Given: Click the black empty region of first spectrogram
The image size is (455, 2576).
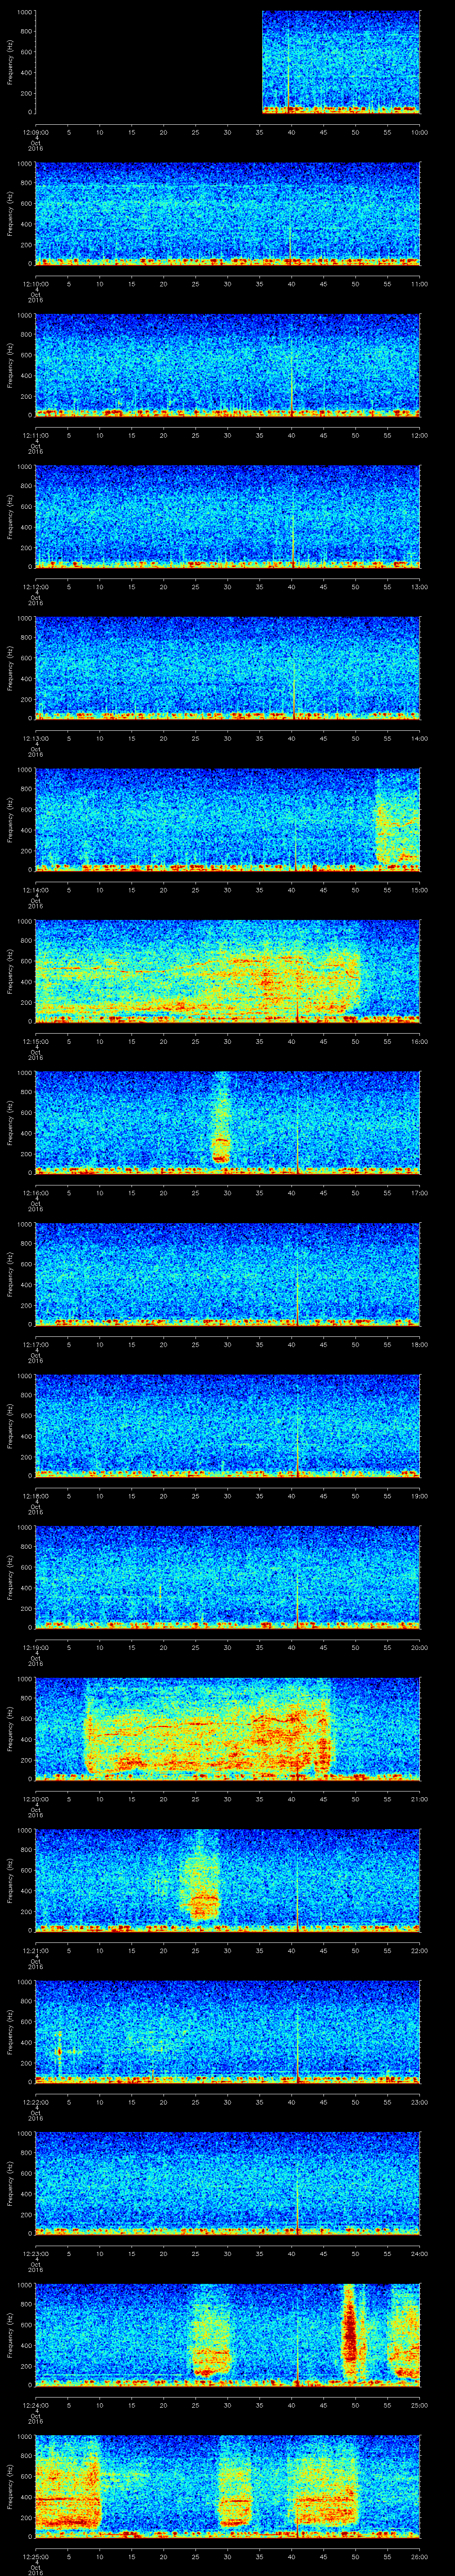Looking at the screenshot, I should pyautogui.click(x=148, y=62).
